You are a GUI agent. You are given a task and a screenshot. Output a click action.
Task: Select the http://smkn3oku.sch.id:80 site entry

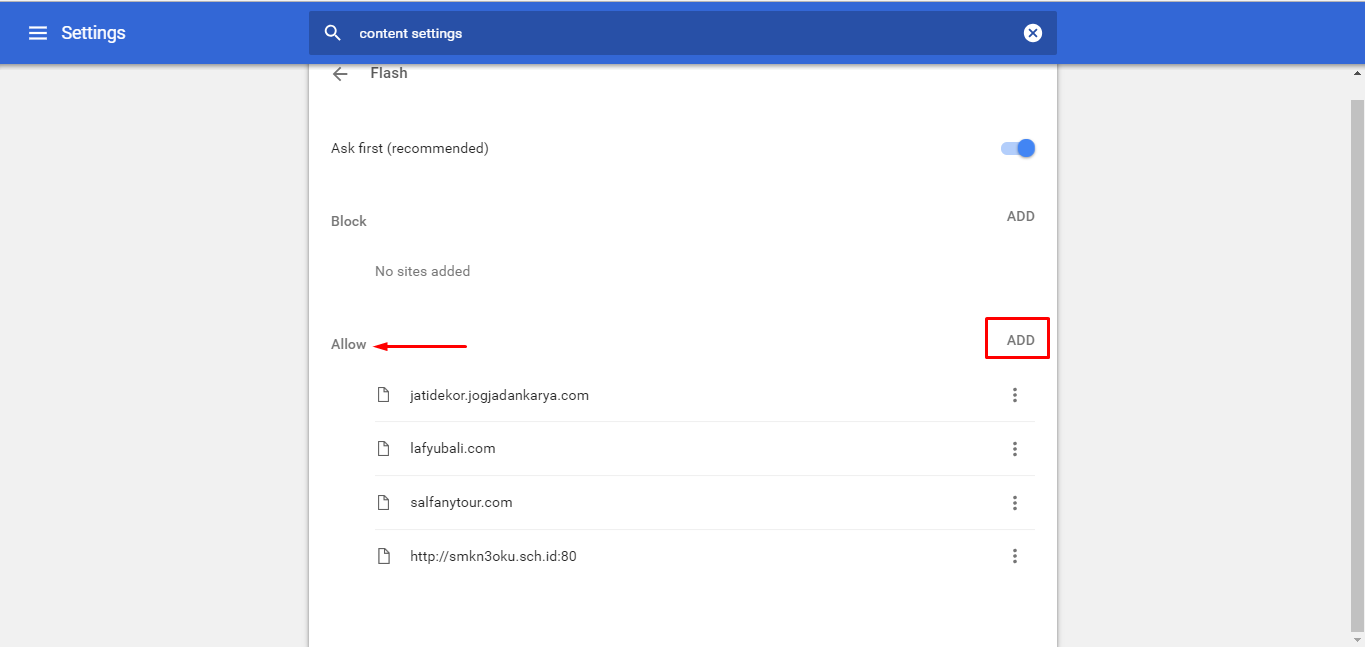click(493, 556)
